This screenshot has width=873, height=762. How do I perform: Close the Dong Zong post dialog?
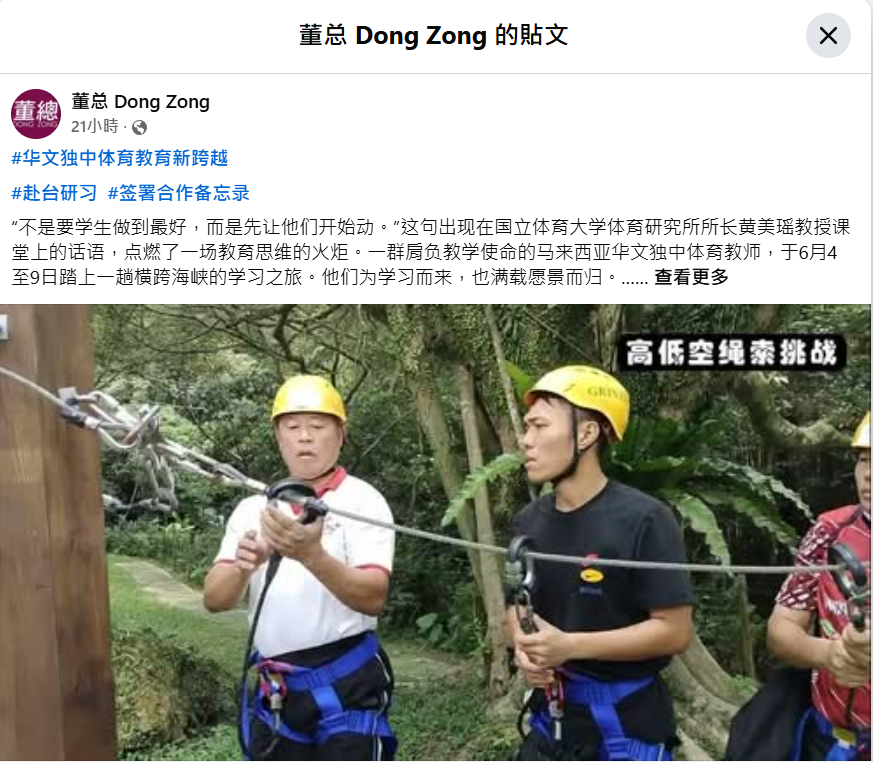click(828, 36)
